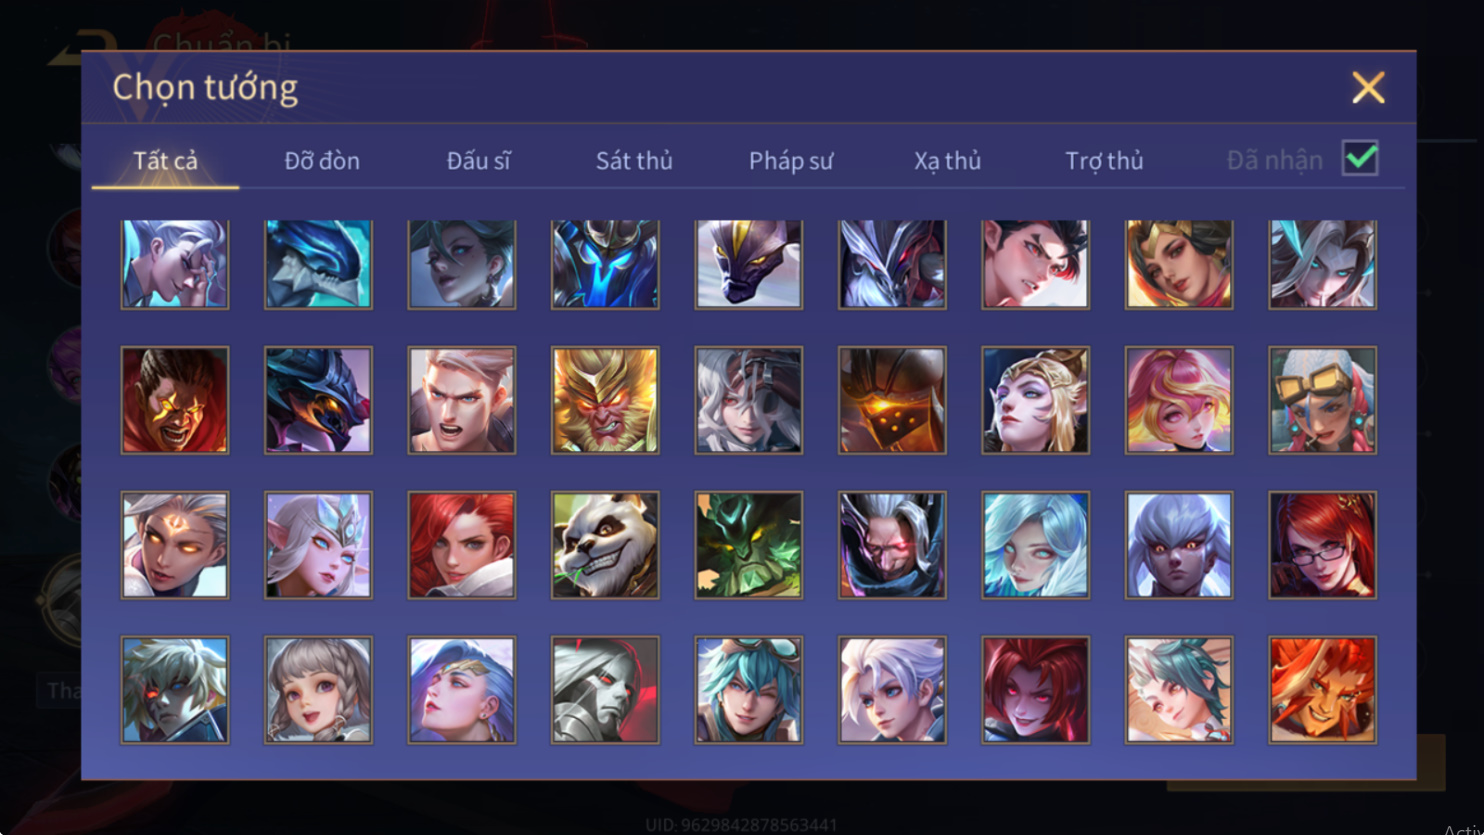Open the Trợ thủ tab
This screenshot has width=1484, height=835.
1104,160
